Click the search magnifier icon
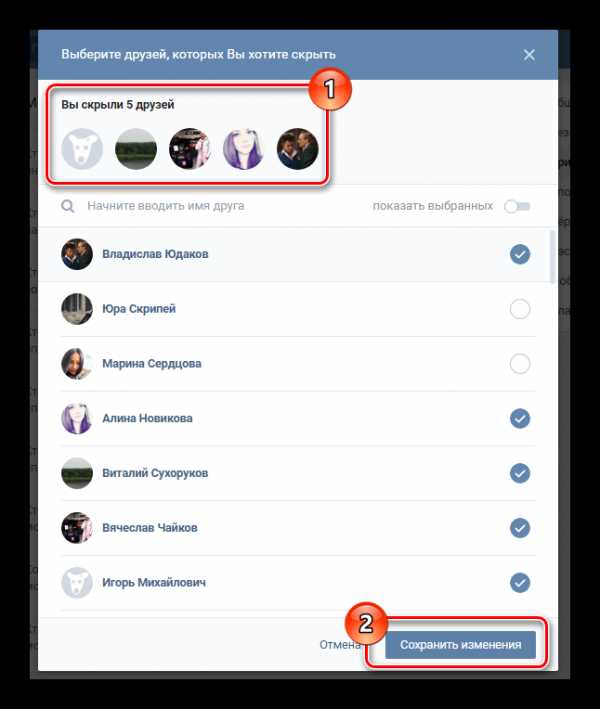600x709 pixels. pos(68,206)
